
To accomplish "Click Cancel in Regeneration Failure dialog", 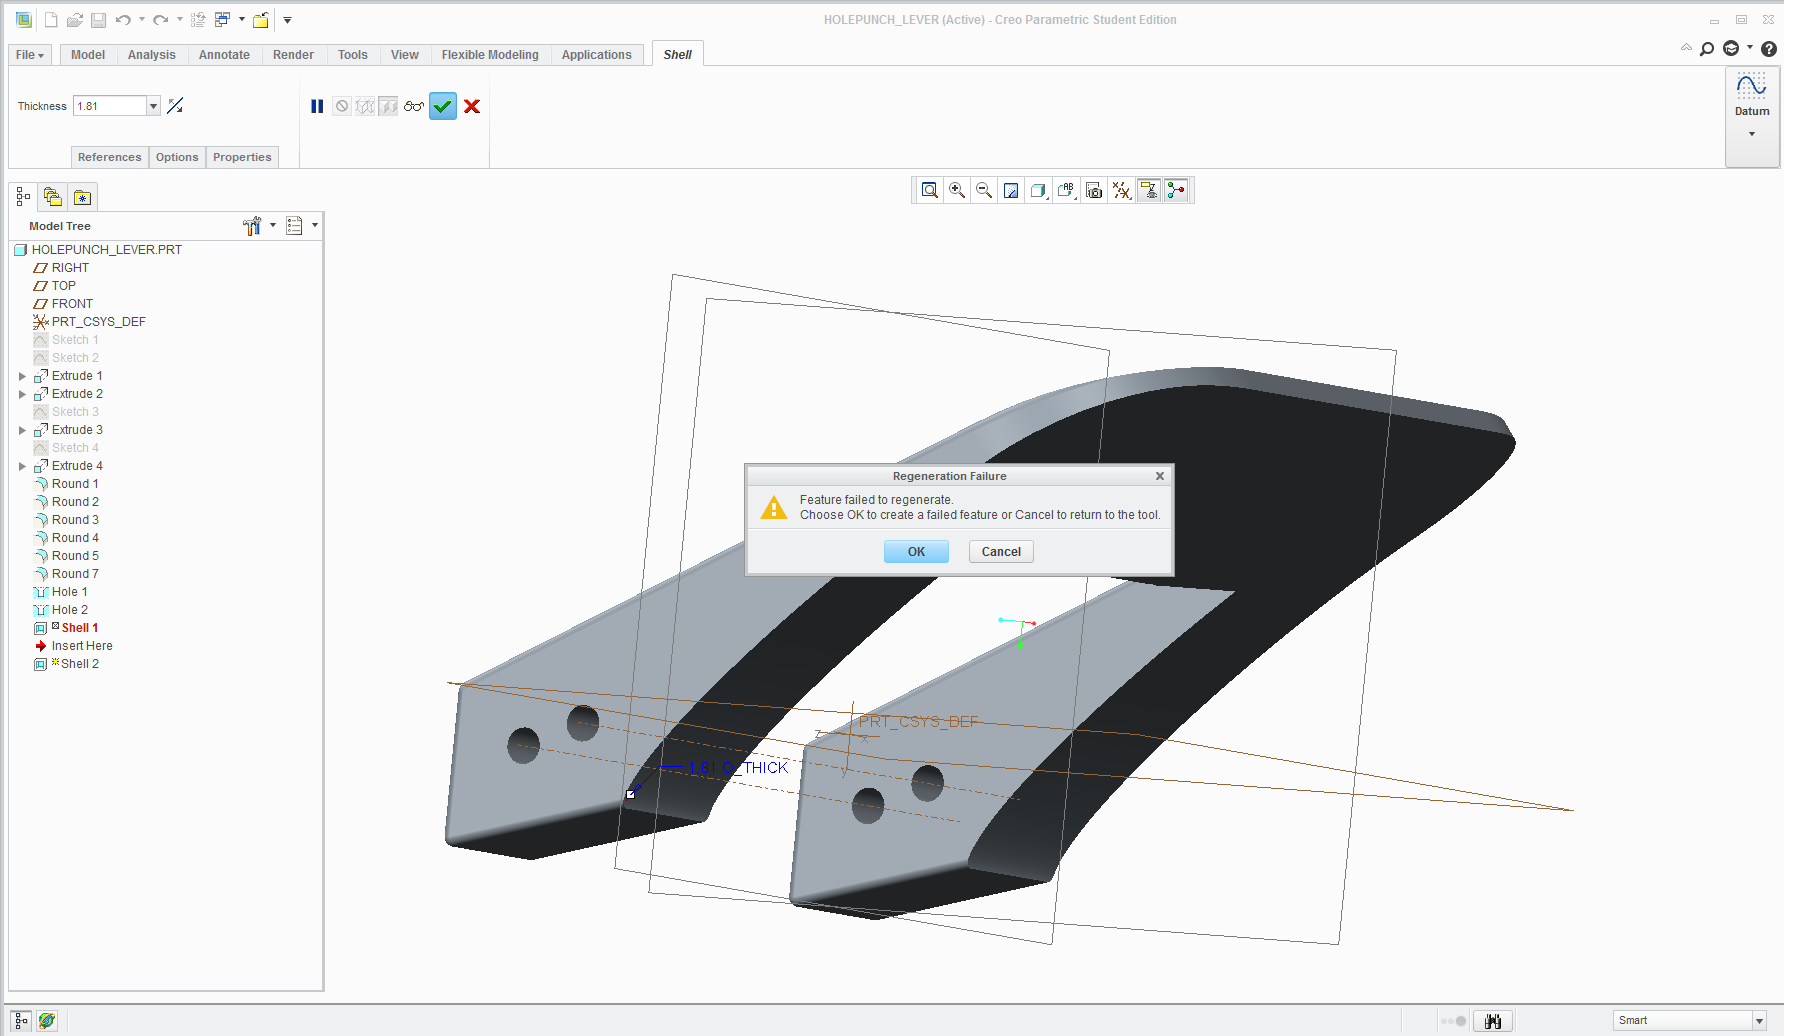I will 1001,552.
